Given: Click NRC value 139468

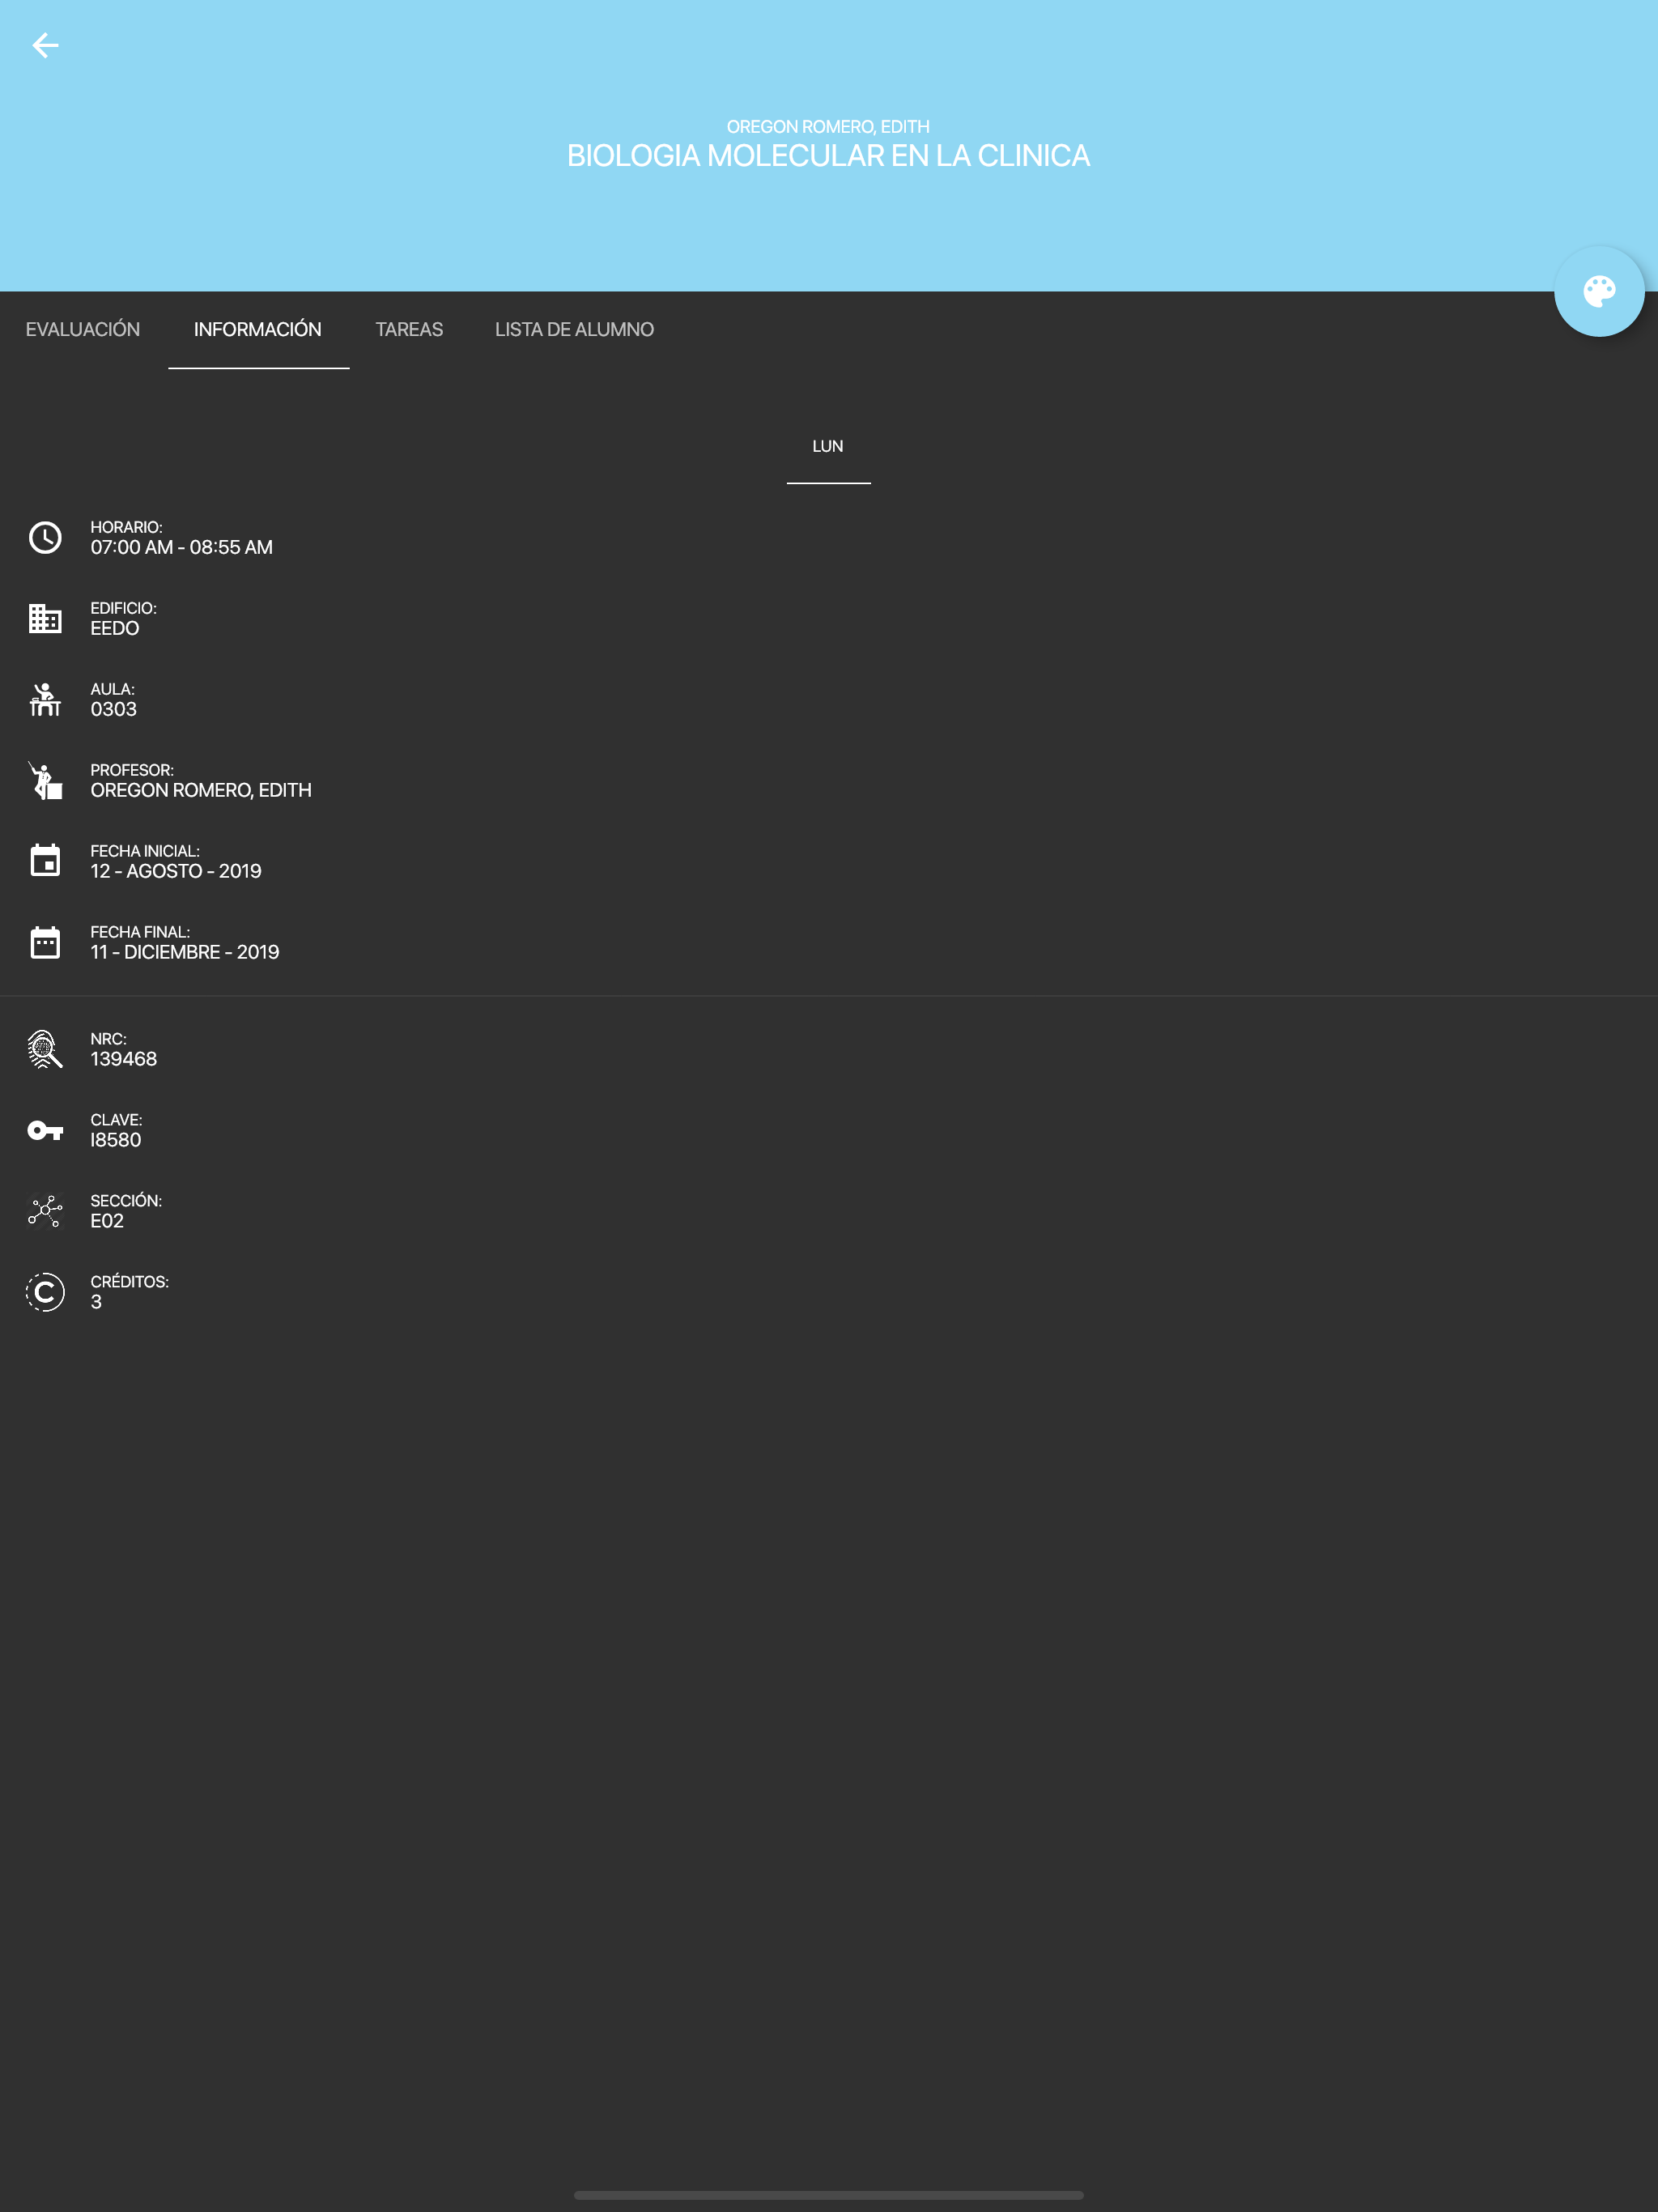Looking at the screenshot, I should (124, 1060).
